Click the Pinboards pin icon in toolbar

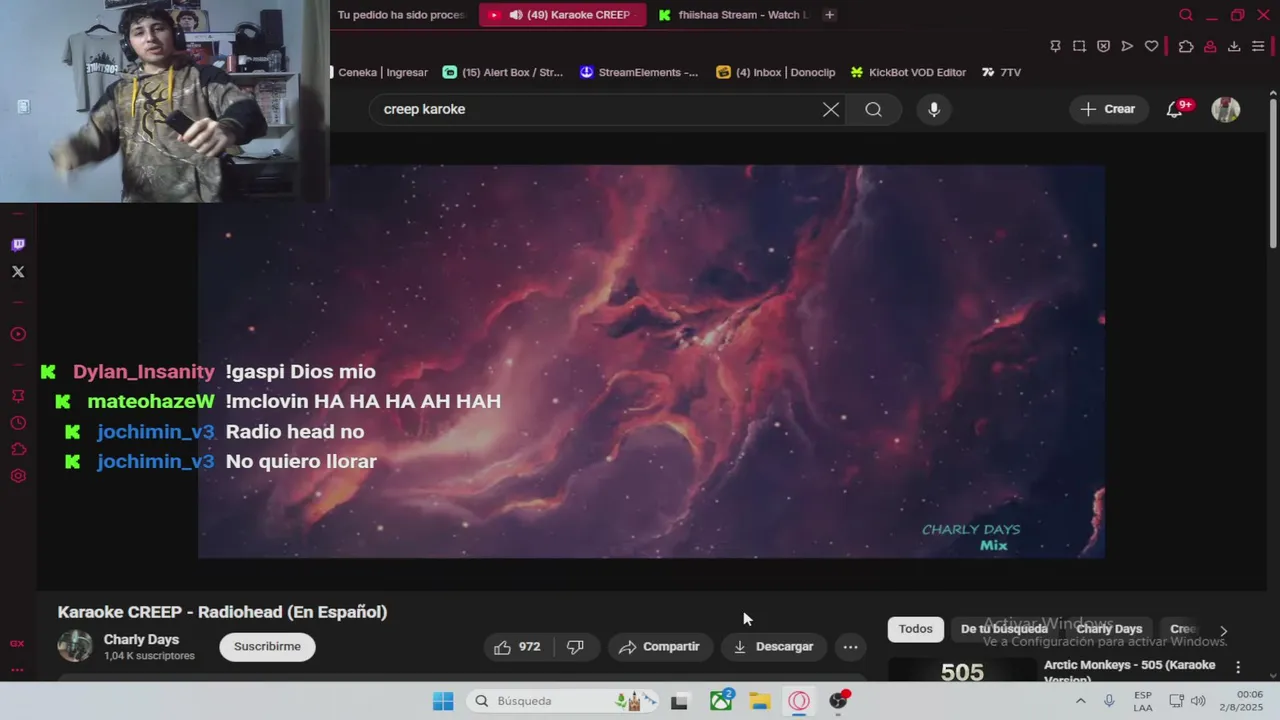[1055, 46]
